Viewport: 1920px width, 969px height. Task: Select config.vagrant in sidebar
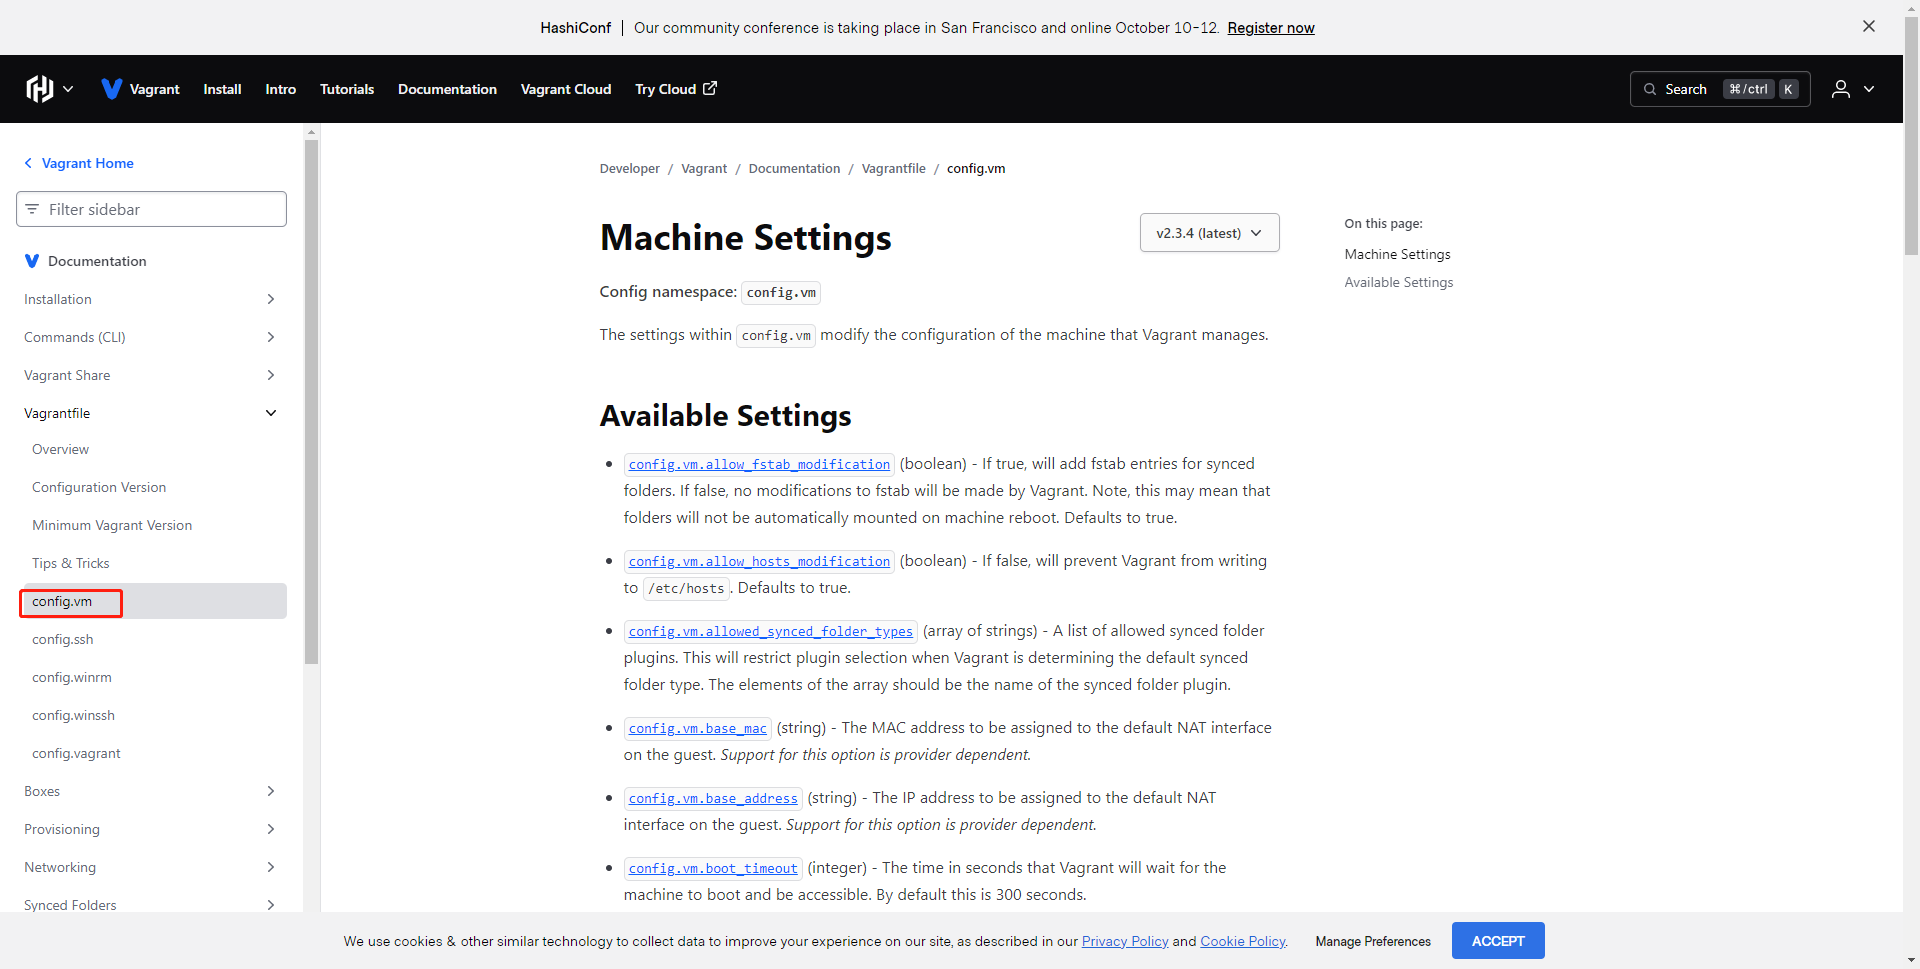76,753
